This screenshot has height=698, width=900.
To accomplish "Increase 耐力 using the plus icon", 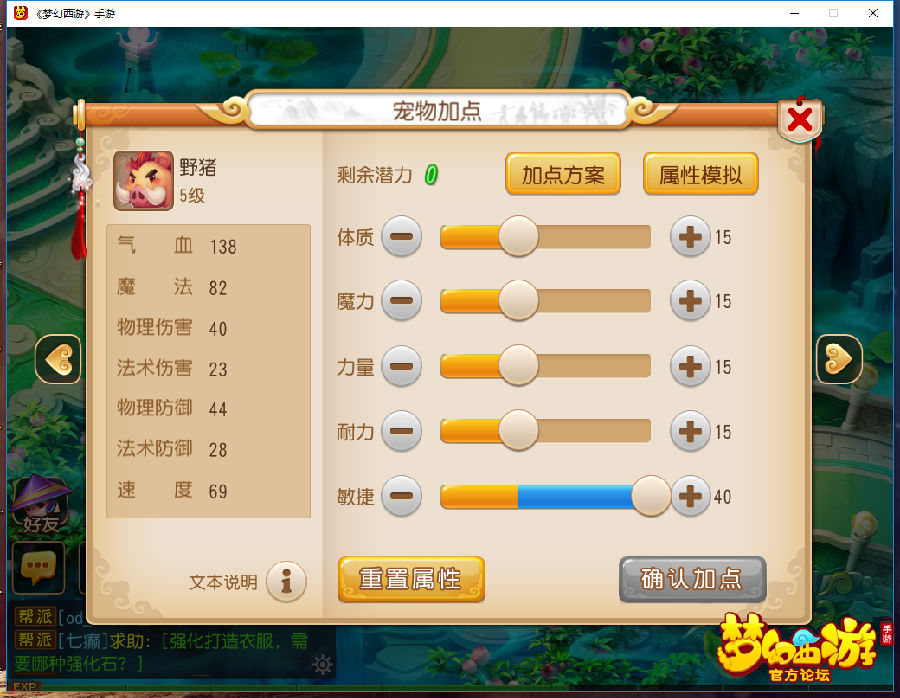I will pos(690,431).
